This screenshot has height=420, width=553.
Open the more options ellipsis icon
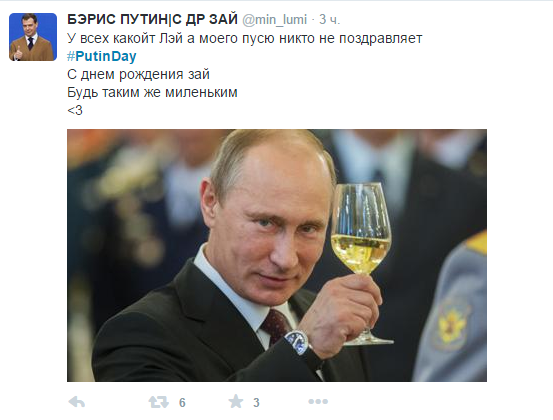[x=318, y=401]
